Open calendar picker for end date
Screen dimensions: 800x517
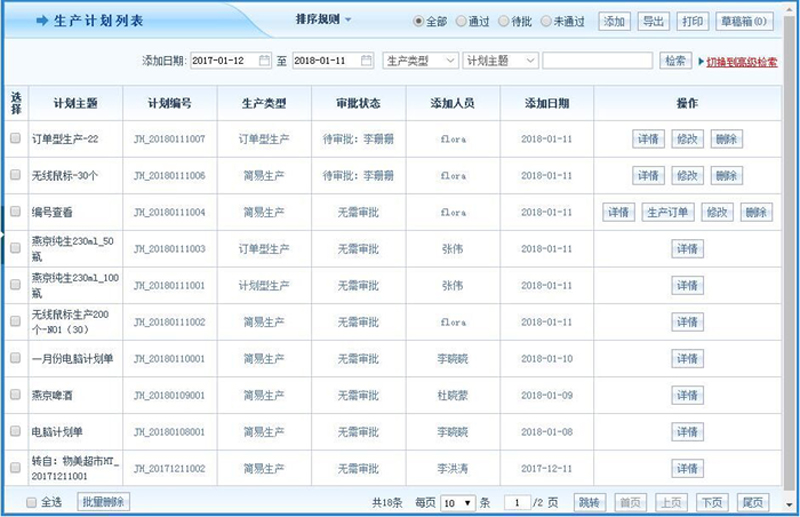point(367,61)
